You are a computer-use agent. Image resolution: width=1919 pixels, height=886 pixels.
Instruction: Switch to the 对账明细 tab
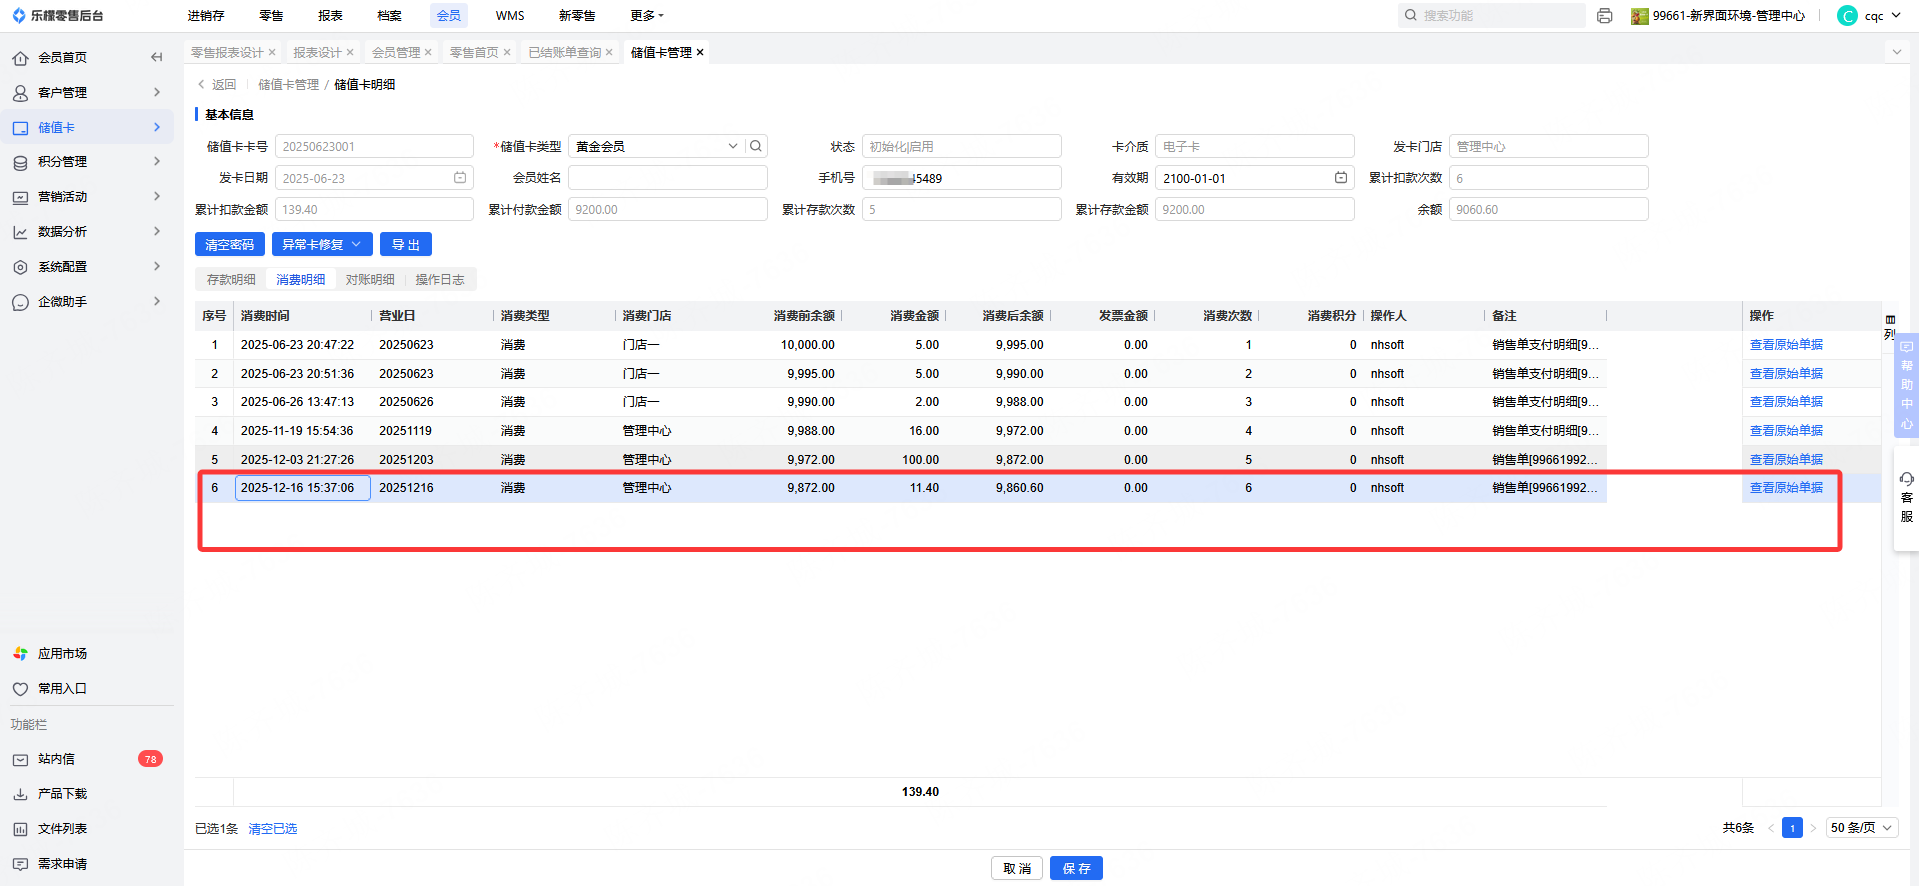click(370, 280)
